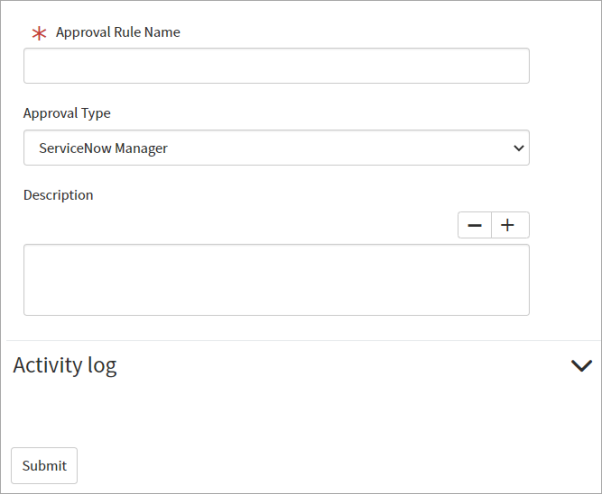Click the Approval Type select arrow

click(x=519, y=148)
